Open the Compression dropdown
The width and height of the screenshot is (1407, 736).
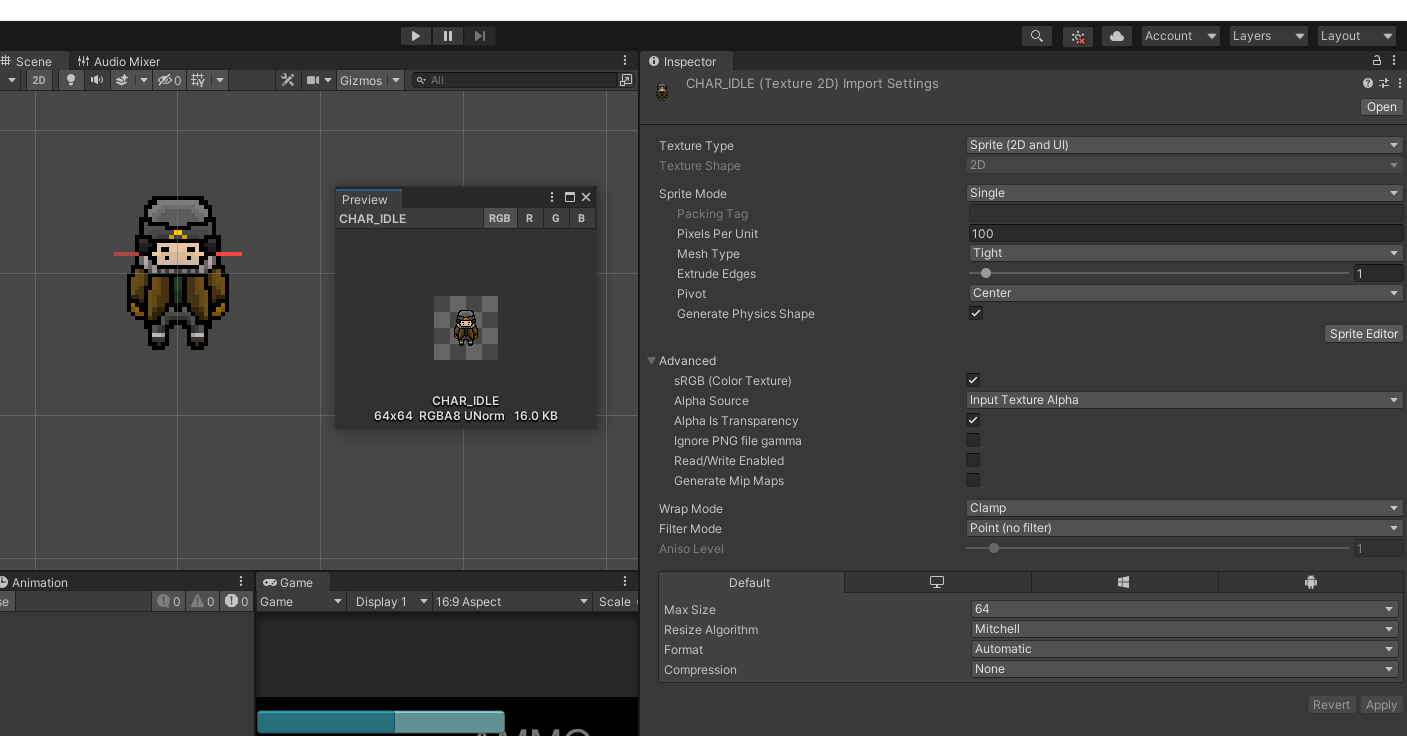pos(1184,669)
